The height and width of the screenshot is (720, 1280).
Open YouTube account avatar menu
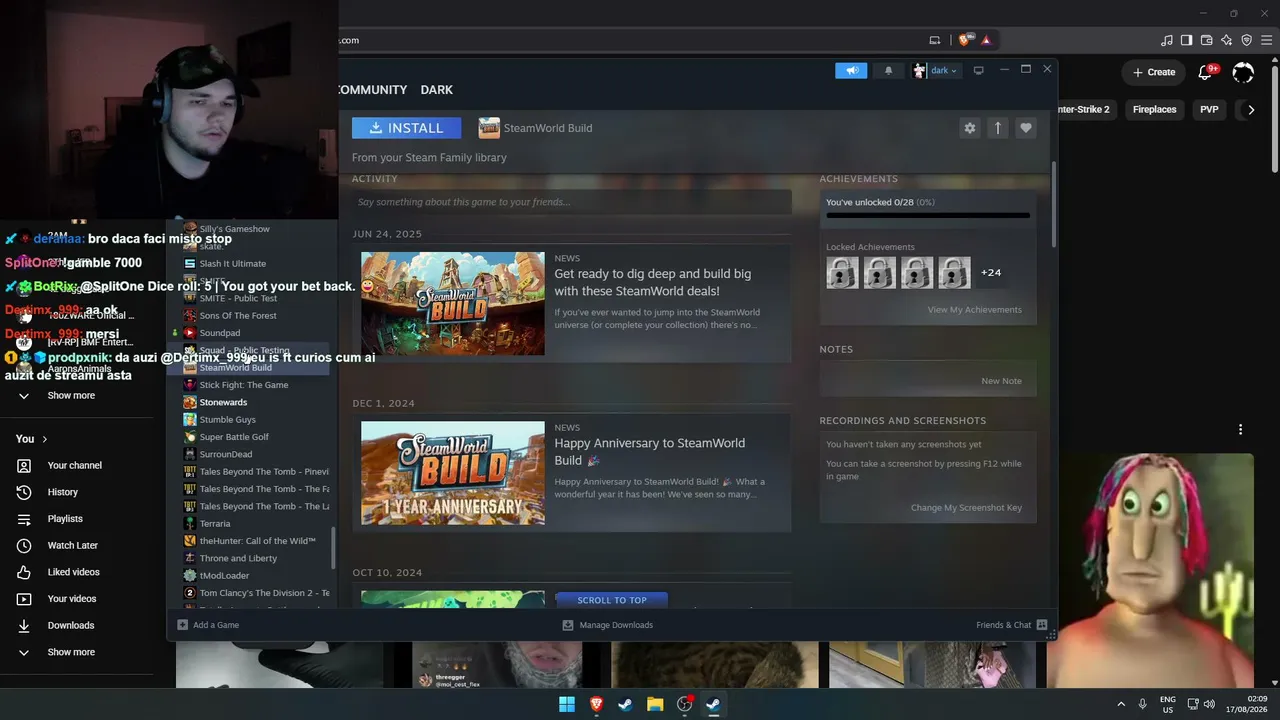pyautogui.click(x=1243, y=72)
